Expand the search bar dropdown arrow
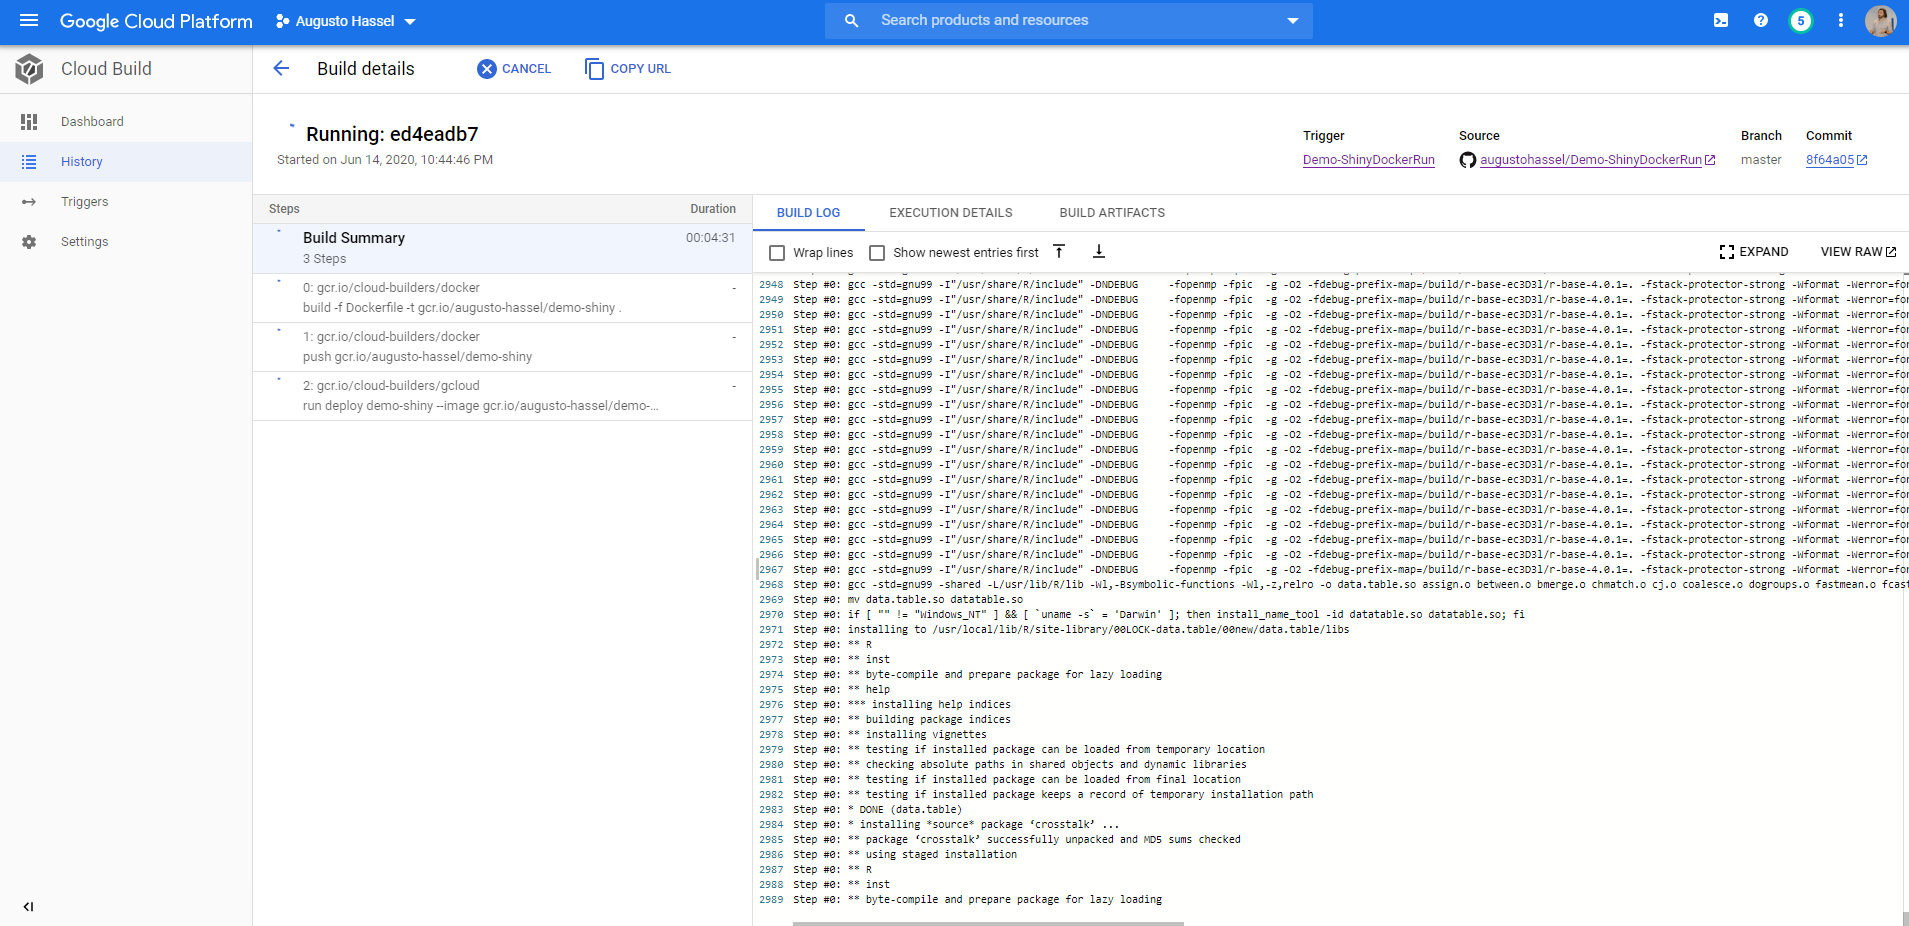Image resolution: width=1909 pixels, height=926 pixels. coord(1292,20)
